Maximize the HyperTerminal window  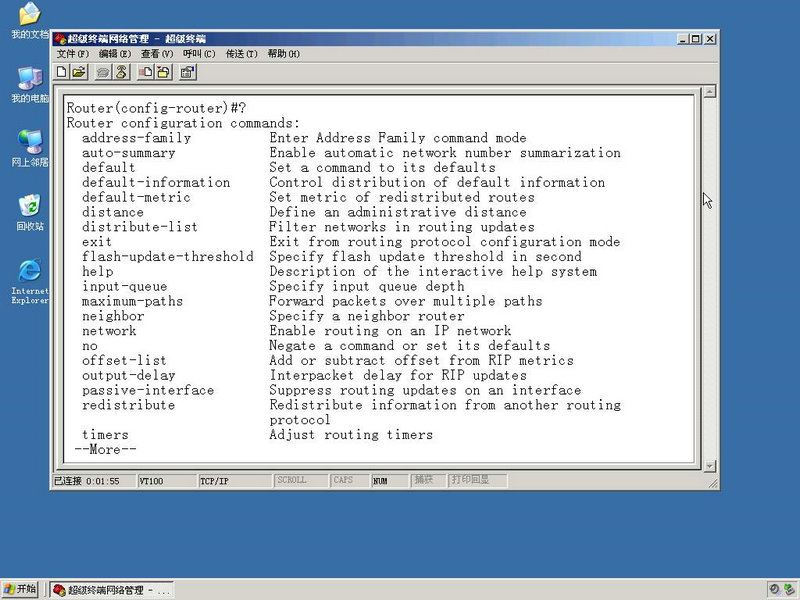pos(695,39)
